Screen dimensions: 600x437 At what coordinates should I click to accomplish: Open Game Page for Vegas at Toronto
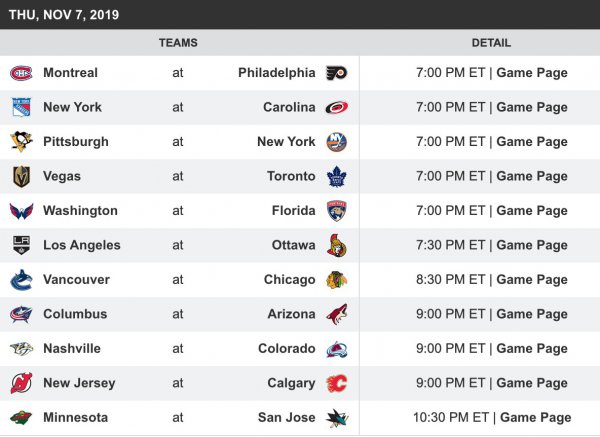pyautogui.click(x=532, y=176)
